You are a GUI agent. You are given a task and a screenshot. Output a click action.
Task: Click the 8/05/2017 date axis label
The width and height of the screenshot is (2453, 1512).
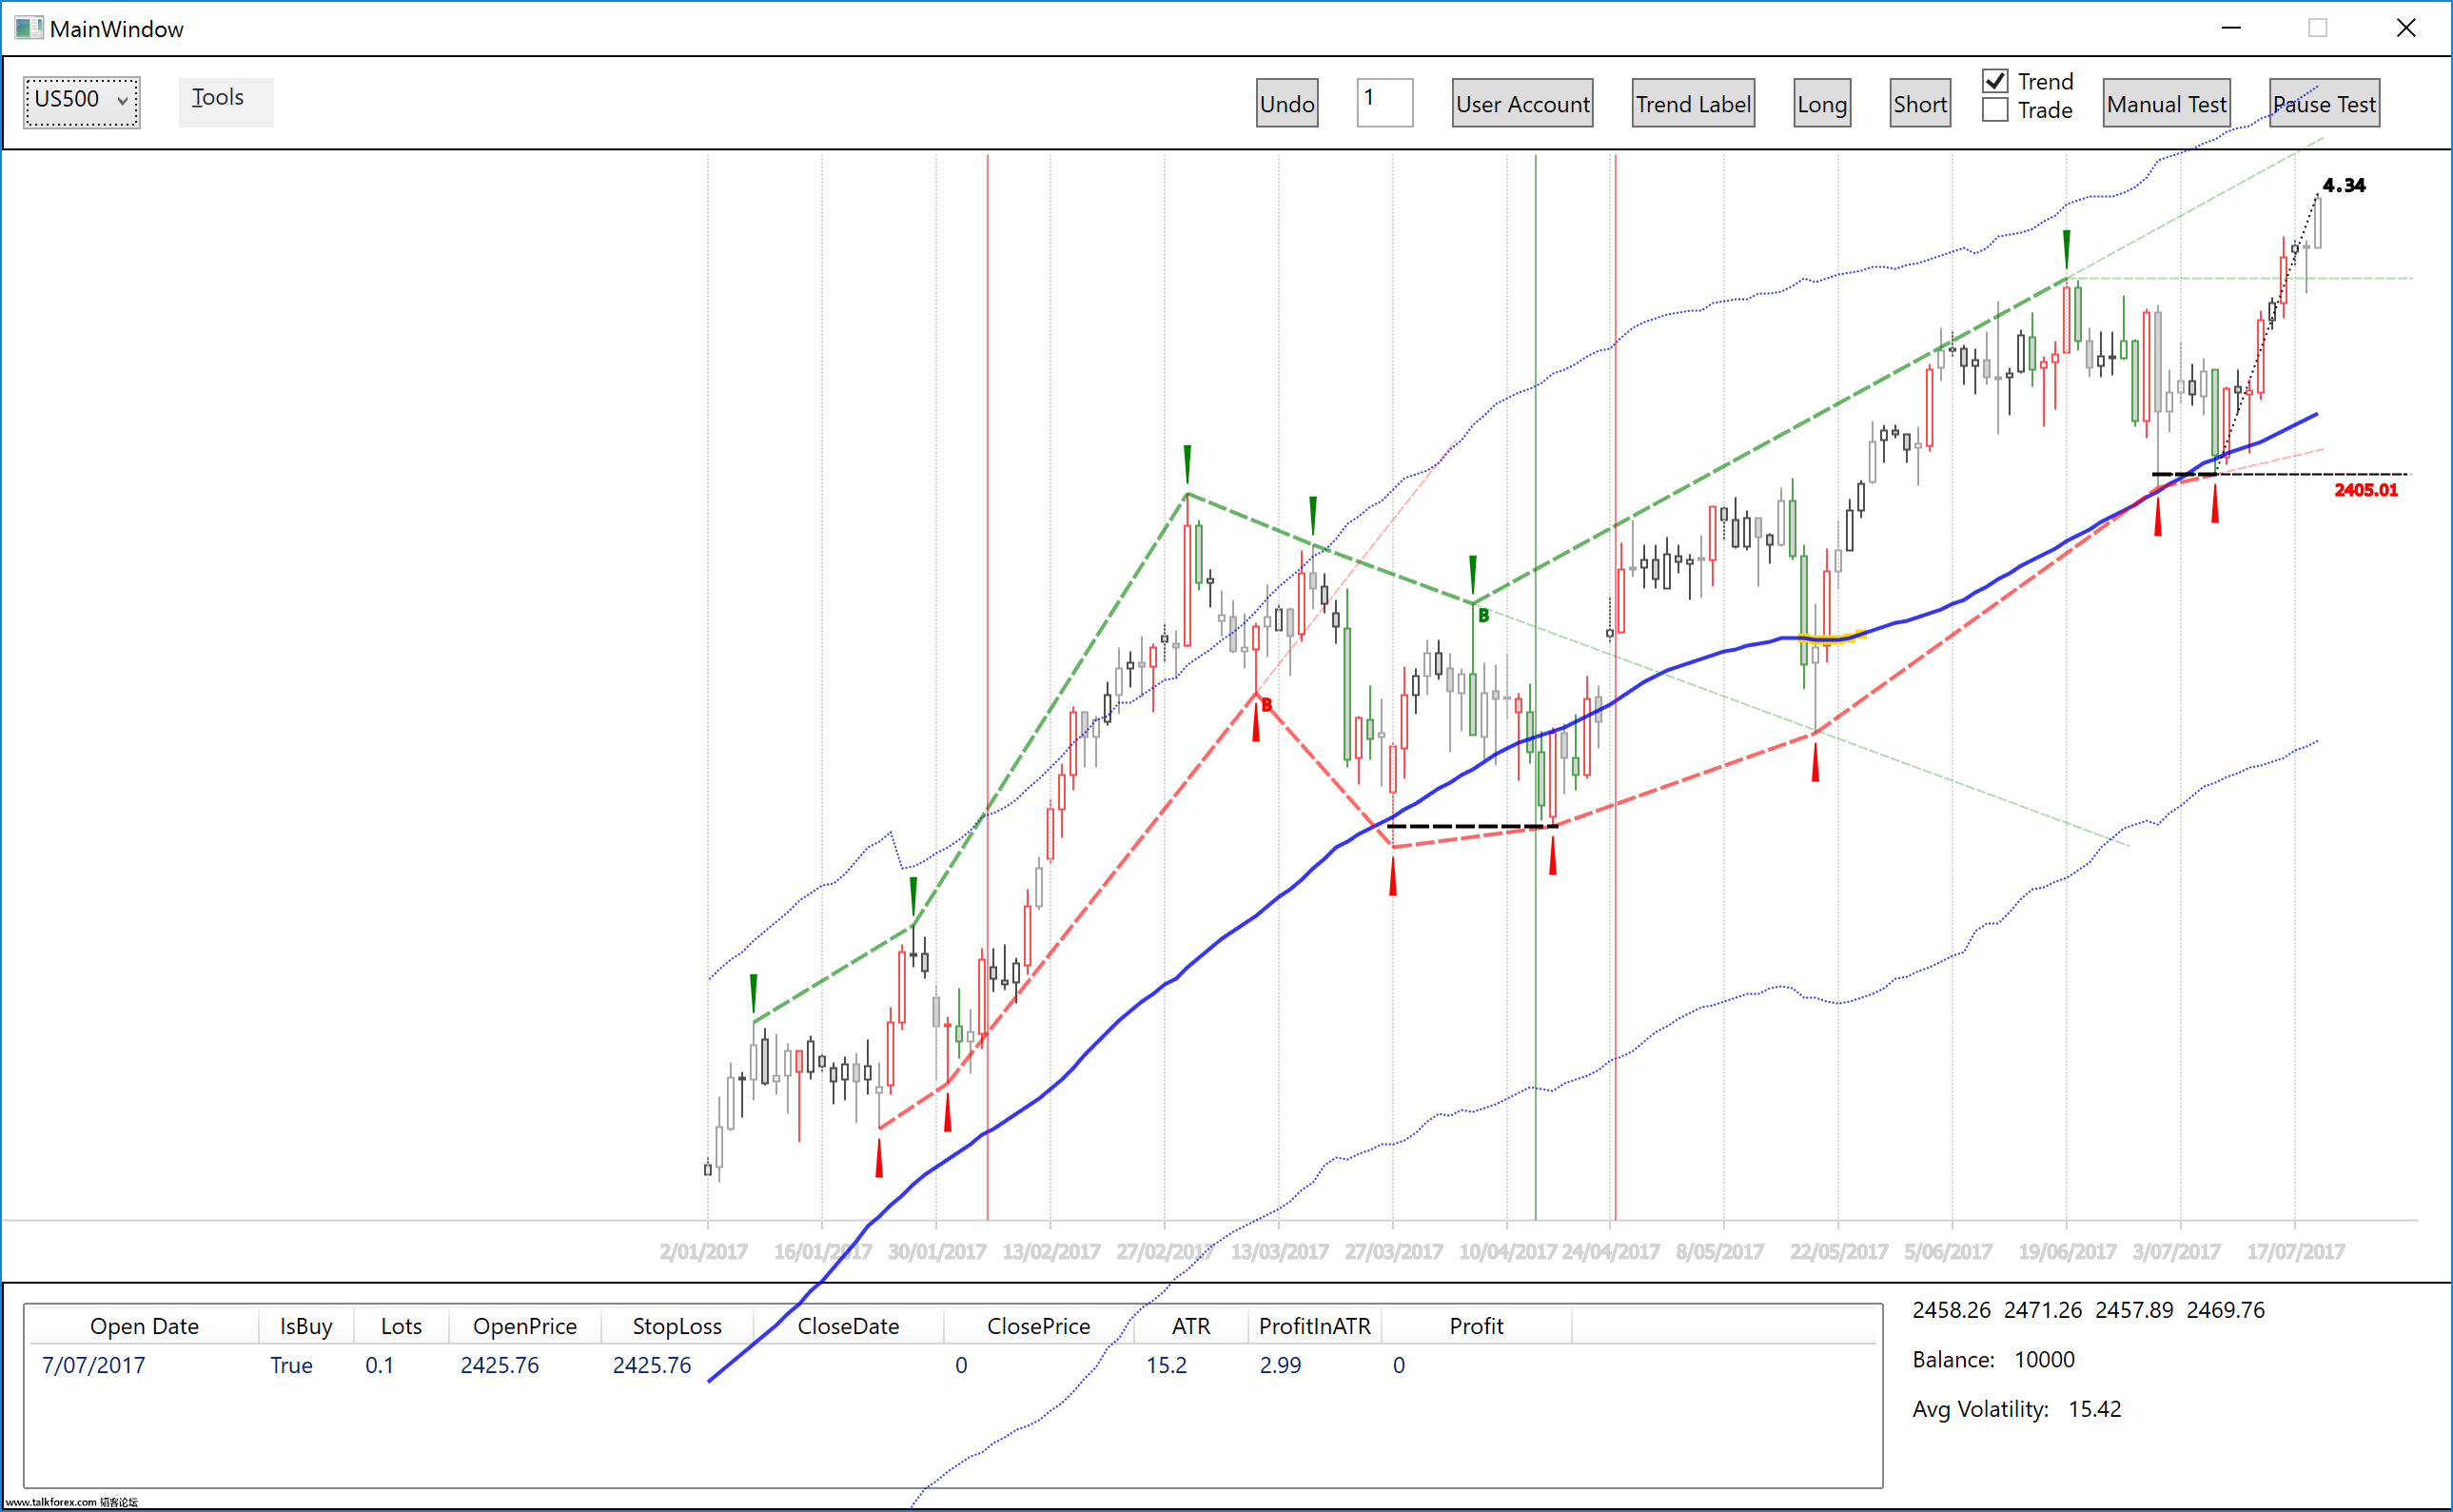pos(1719,1252)
